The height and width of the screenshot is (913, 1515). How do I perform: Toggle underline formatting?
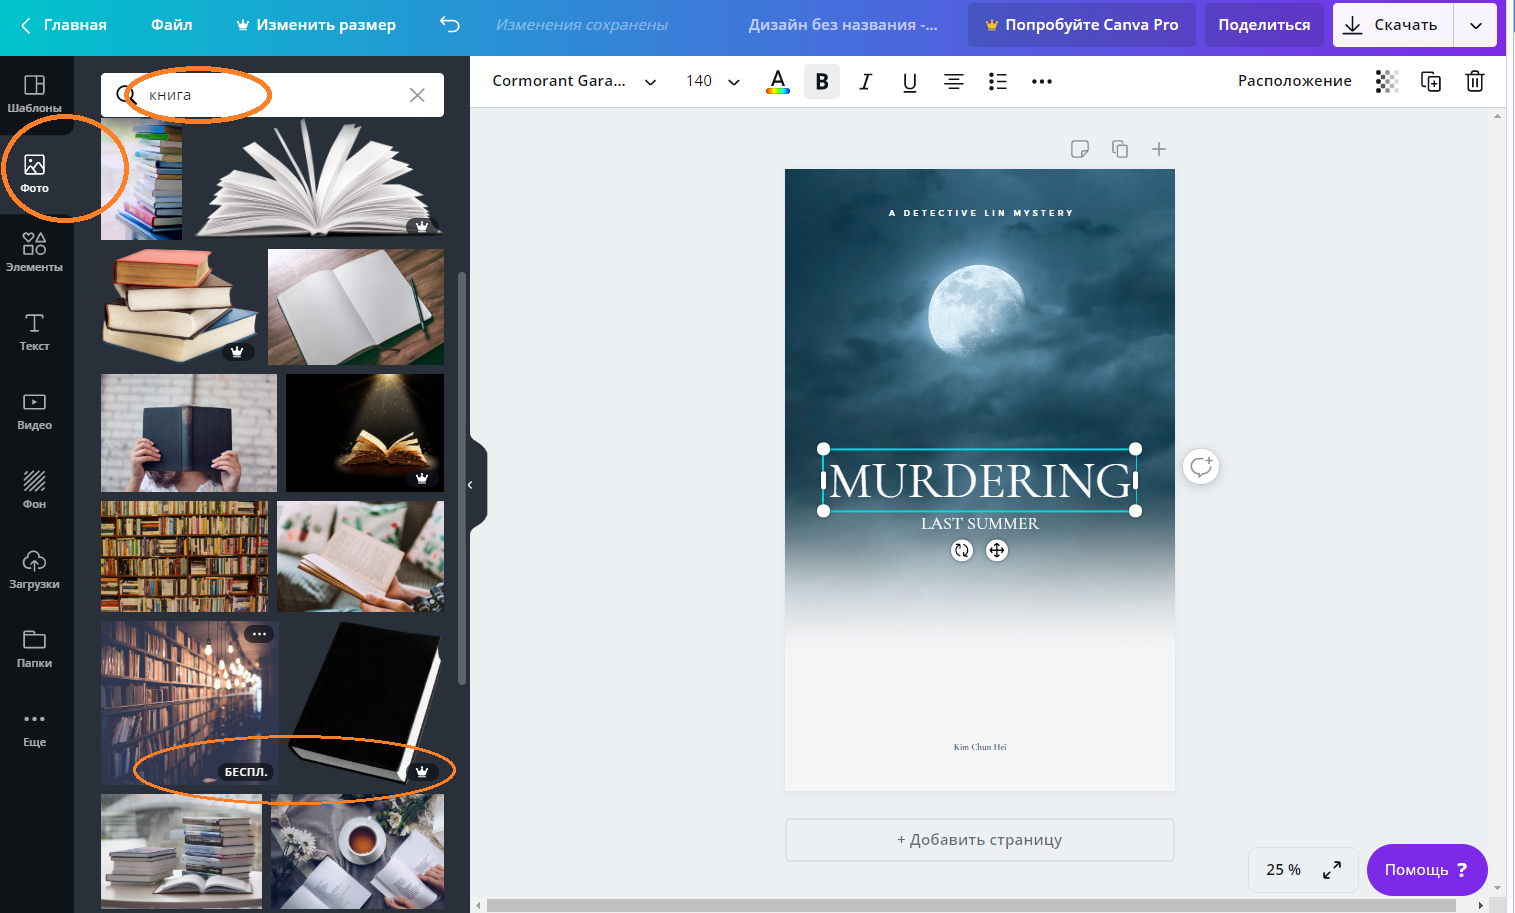909,82
